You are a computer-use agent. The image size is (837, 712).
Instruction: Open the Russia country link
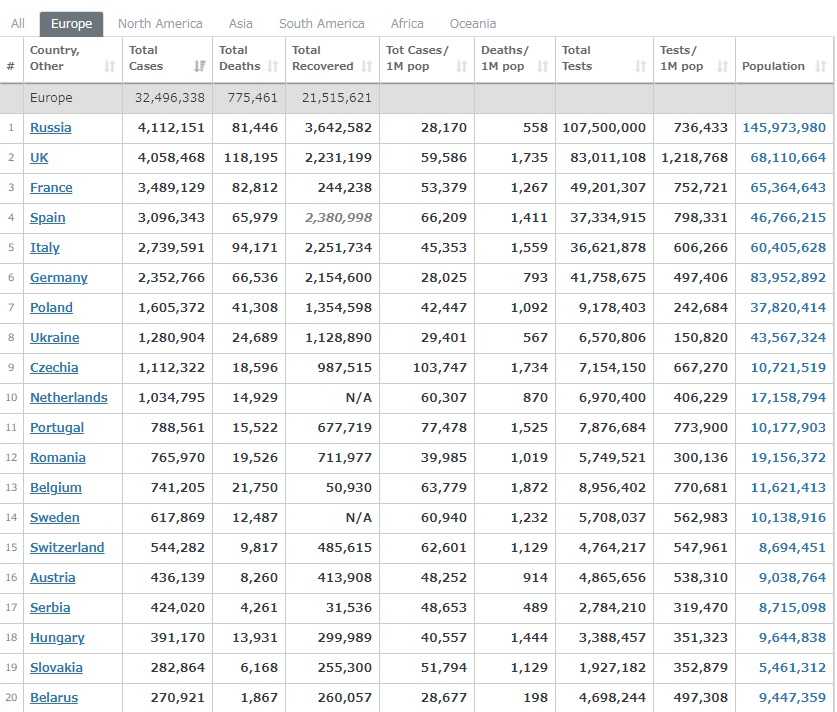(x=50, y=128)
